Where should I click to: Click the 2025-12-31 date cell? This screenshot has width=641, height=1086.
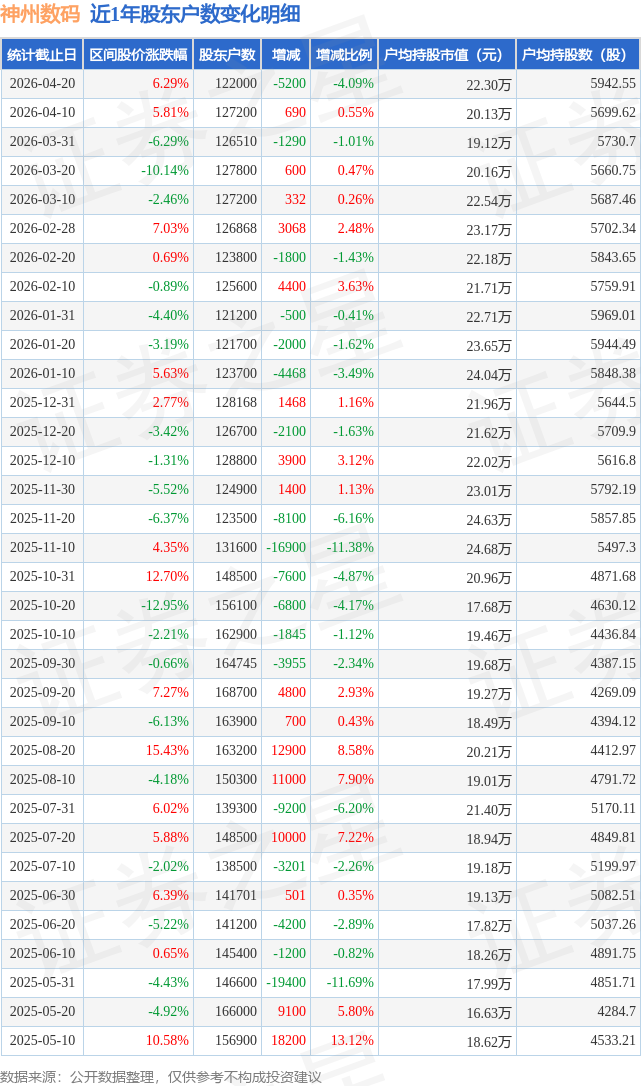pos(42,403)
